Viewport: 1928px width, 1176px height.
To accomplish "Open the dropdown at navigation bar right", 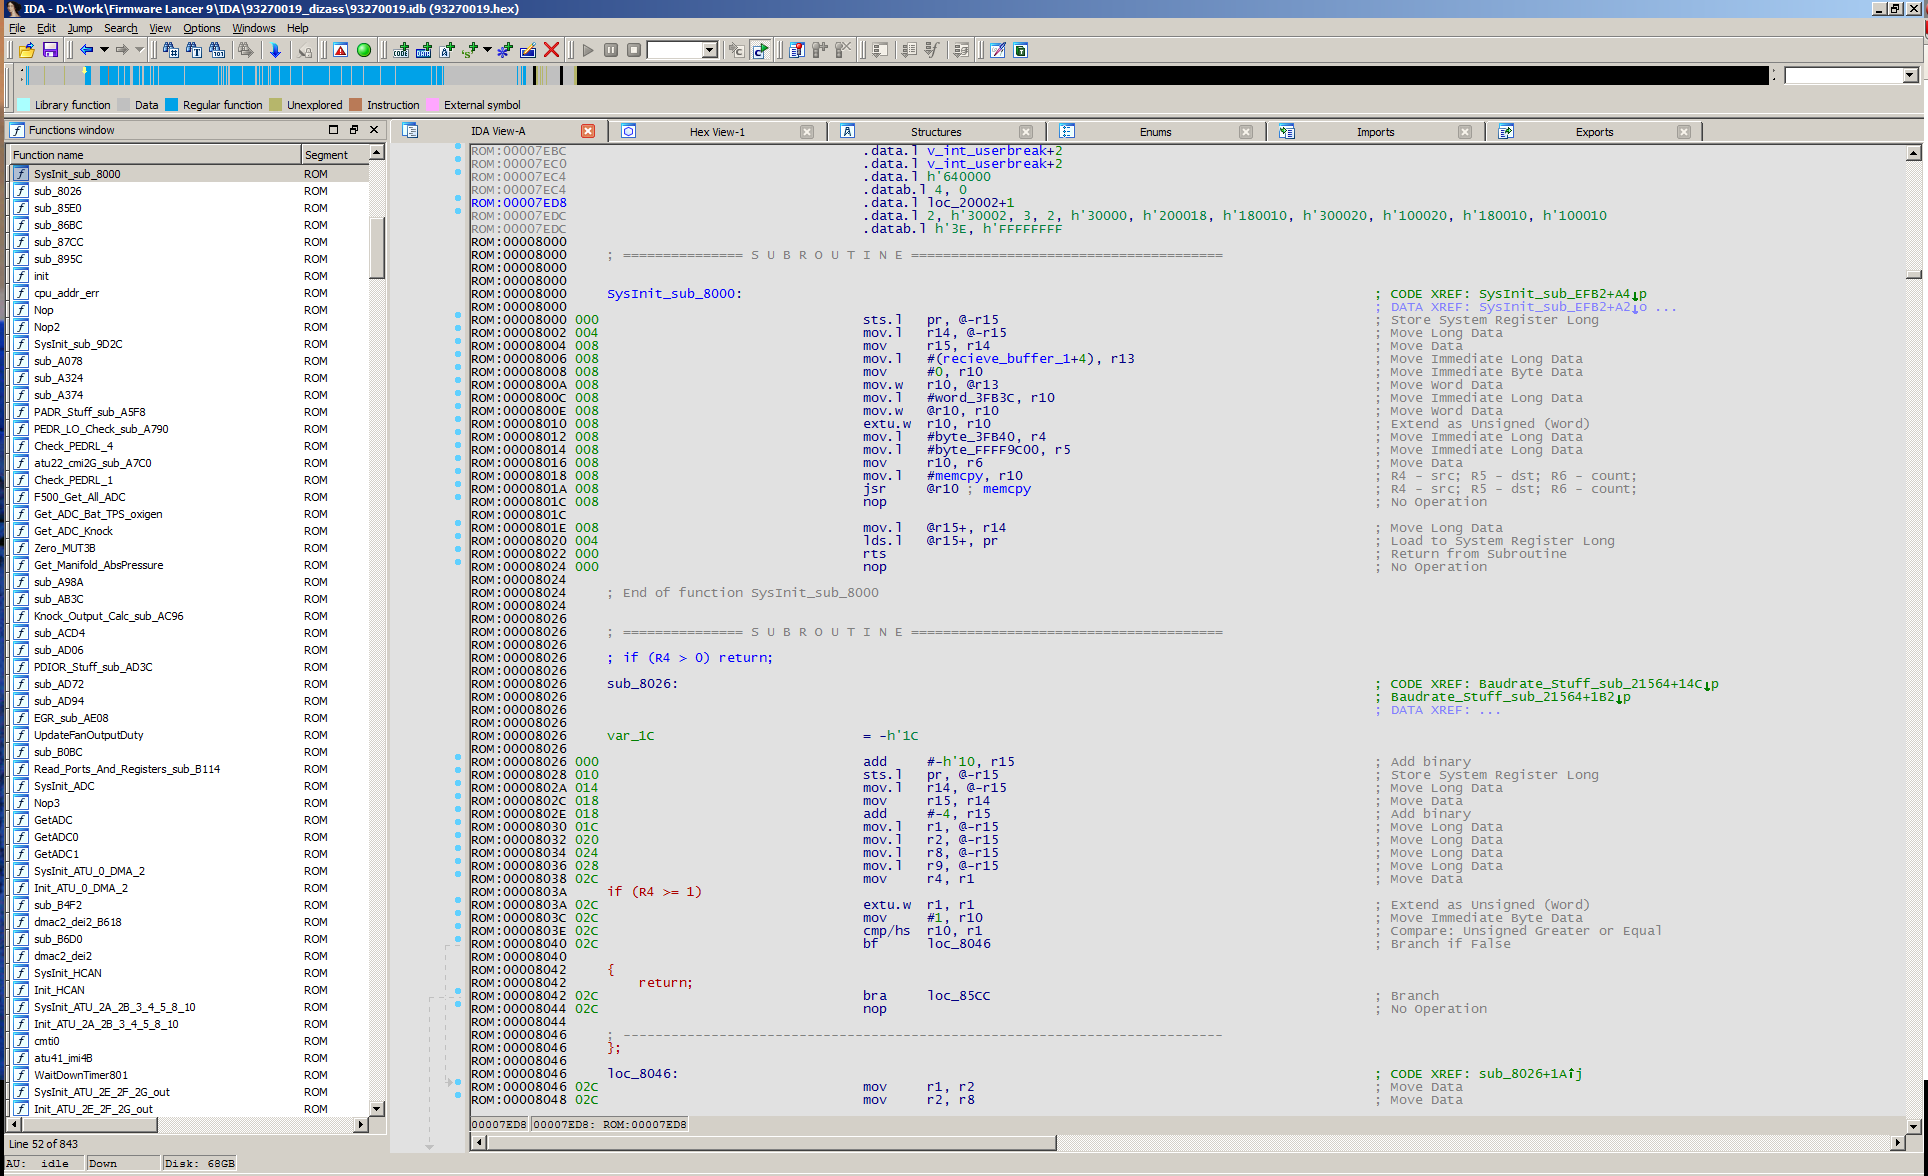I will (x=1909, y=76).
